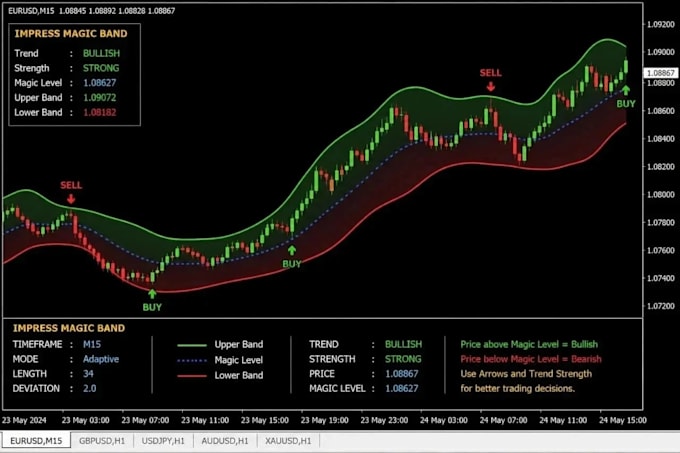Select the PRICE value 1.08867 in the bottom panel
Screen dimensions: 680x453
402,374
